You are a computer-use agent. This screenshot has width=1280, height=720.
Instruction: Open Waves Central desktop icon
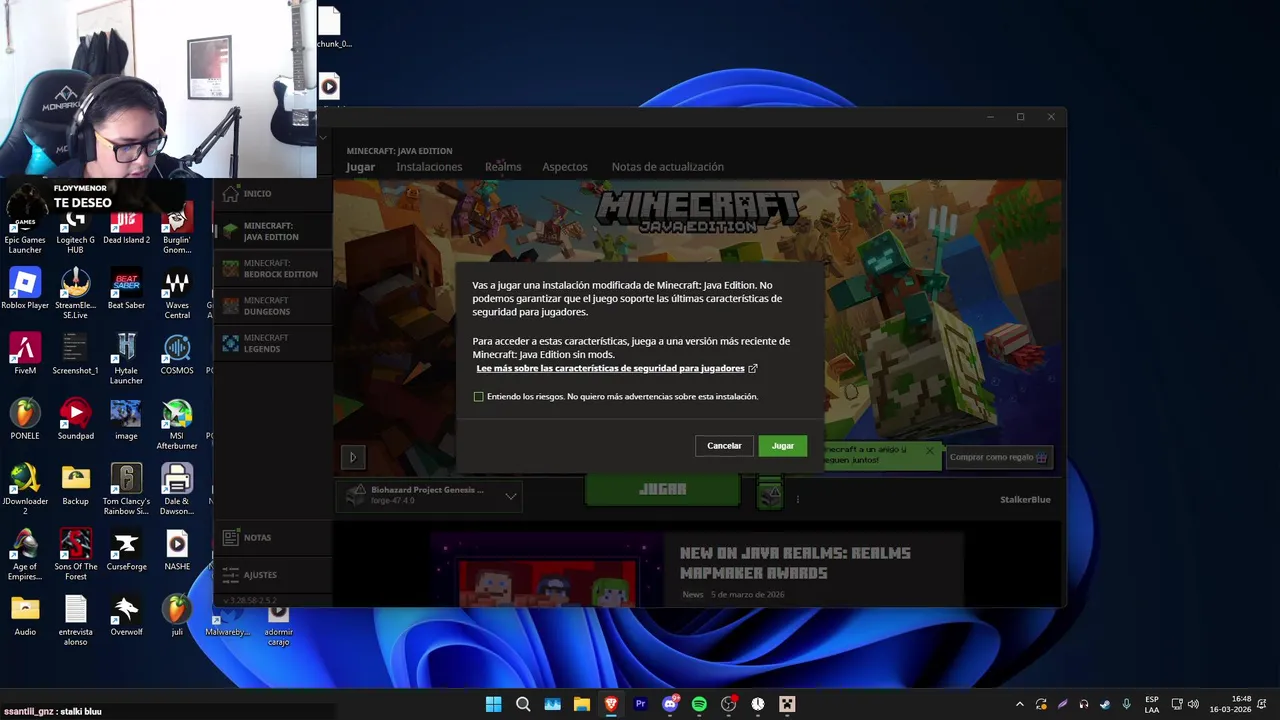177,293
